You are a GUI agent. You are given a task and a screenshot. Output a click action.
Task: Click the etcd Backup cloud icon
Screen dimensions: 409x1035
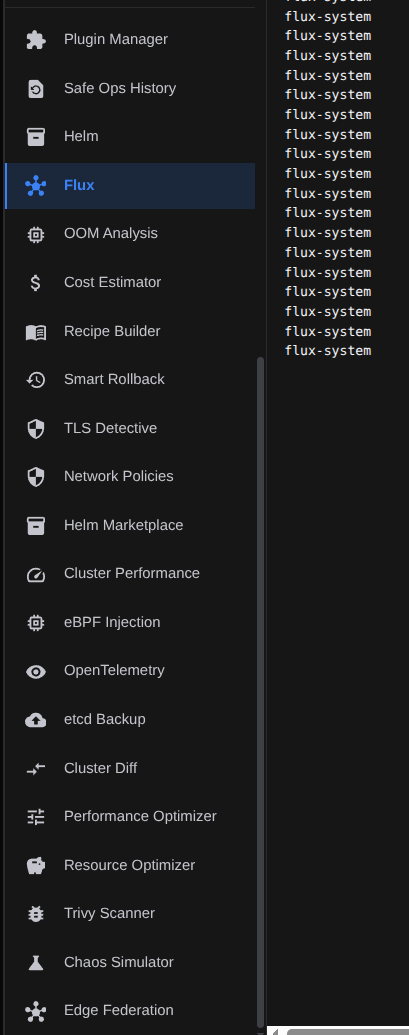click(36, 719)
